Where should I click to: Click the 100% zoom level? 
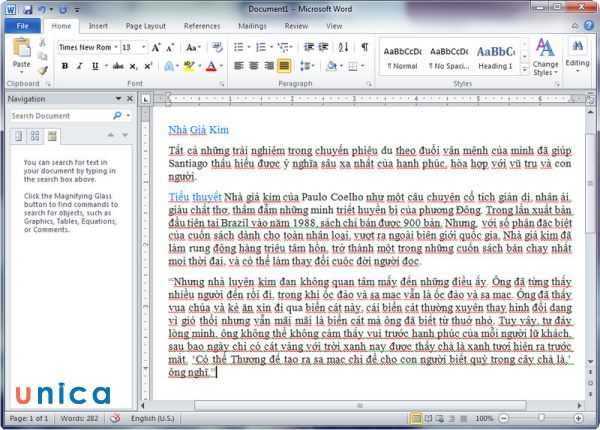484,419
